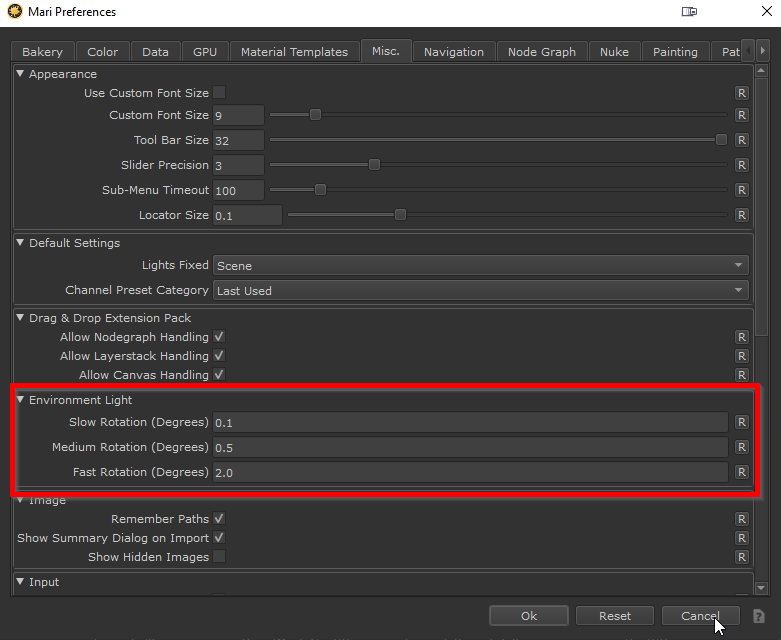Click the Ok button
The image size is (781, 640).
click(529, 616)
